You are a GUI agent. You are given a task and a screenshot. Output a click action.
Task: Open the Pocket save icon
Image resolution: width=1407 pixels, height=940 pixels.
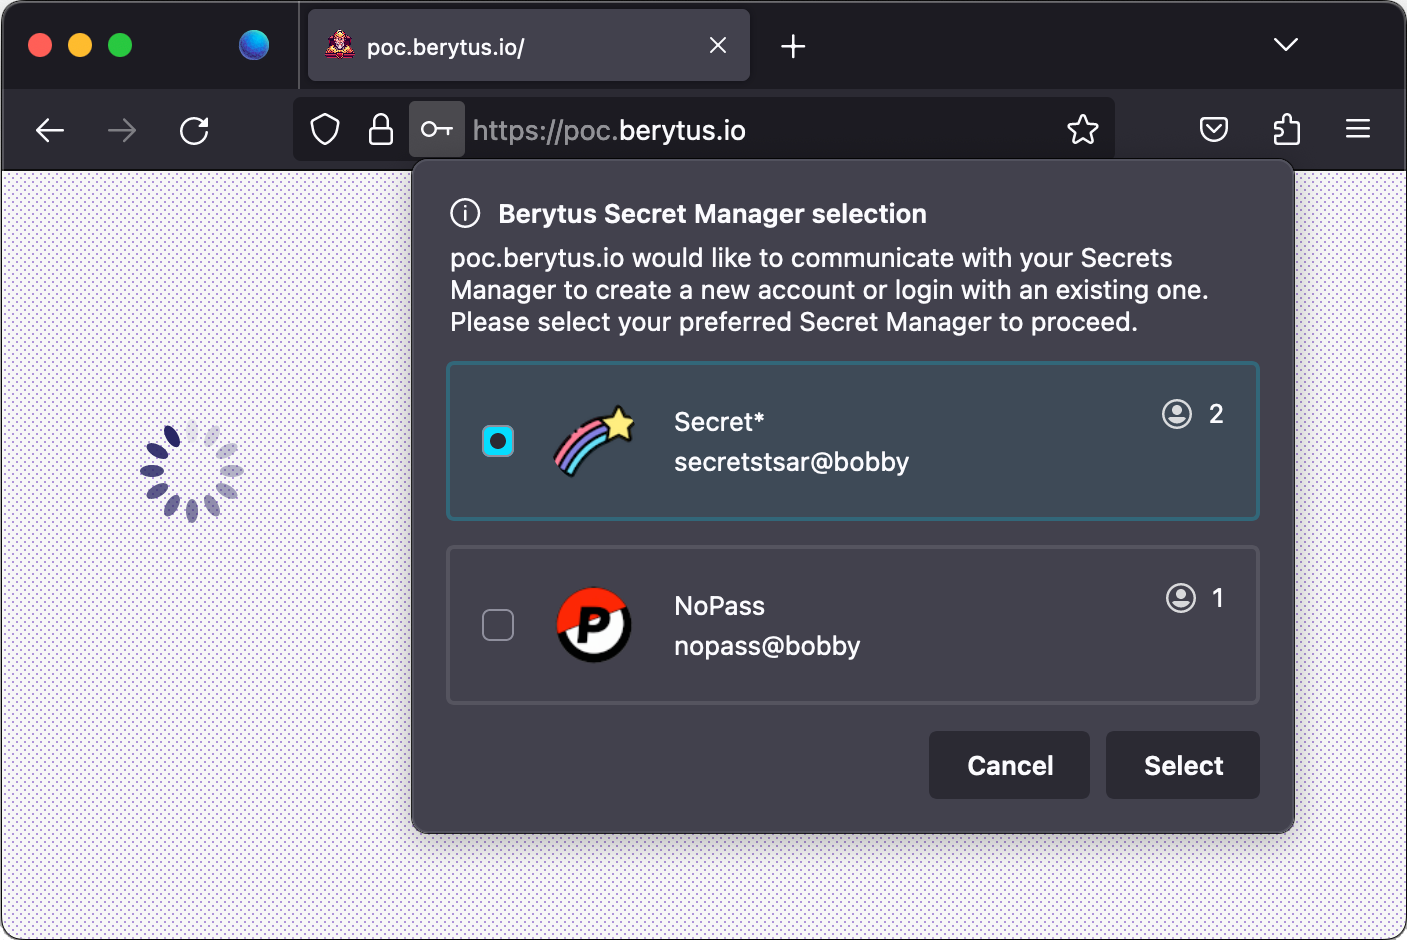(x=1214, y=129)
